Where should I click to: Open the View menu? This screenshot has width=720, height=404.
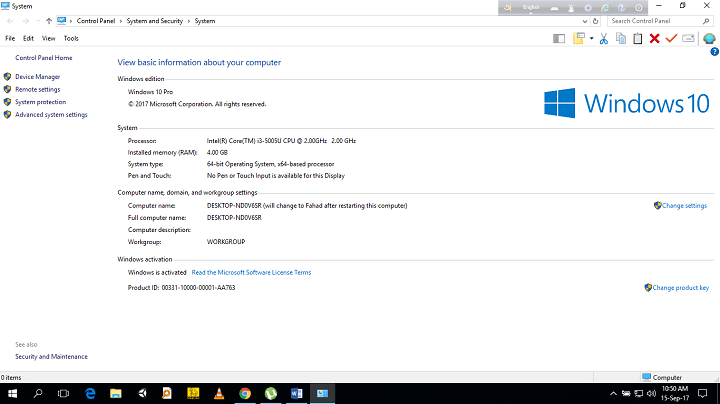click(x=49, y=39)
